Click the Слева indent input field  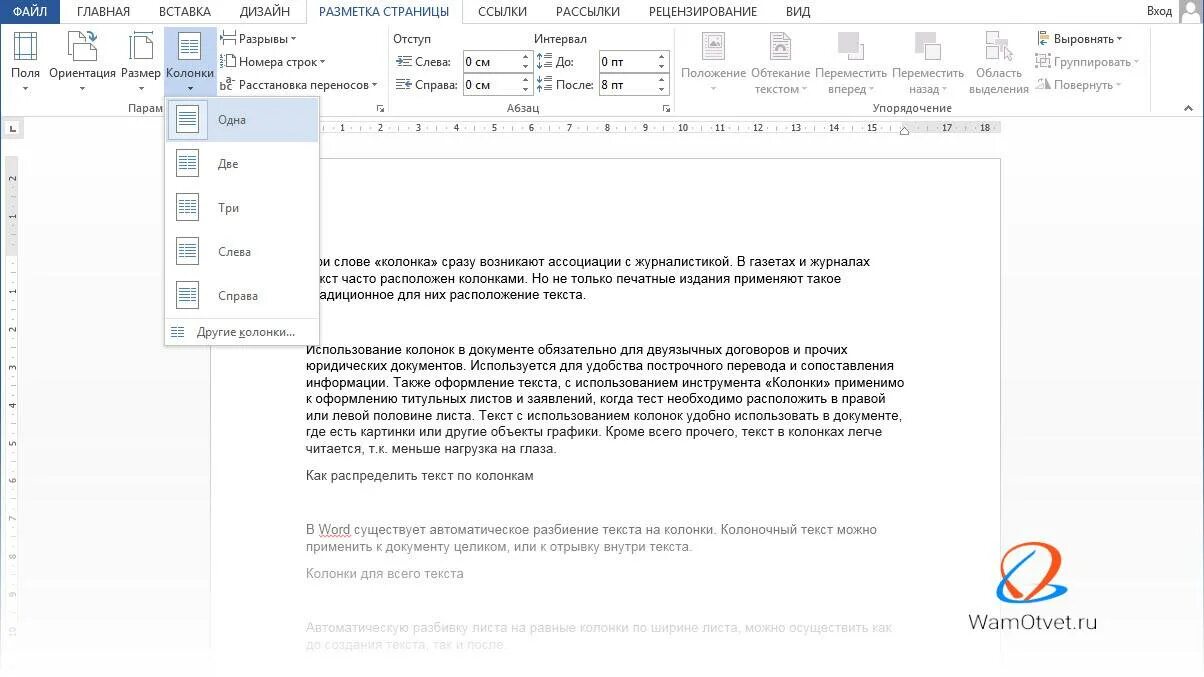tap(491, 62)
